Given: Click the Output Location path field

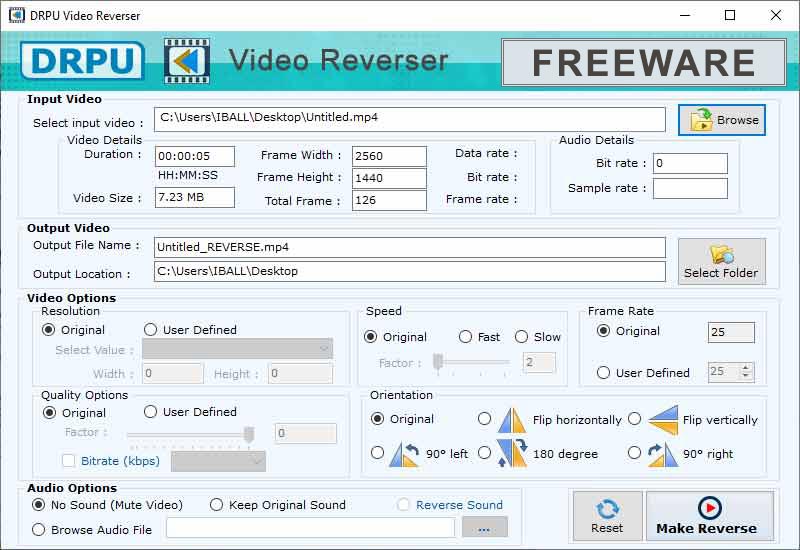Looking at the screenshot, I should 410,271.
